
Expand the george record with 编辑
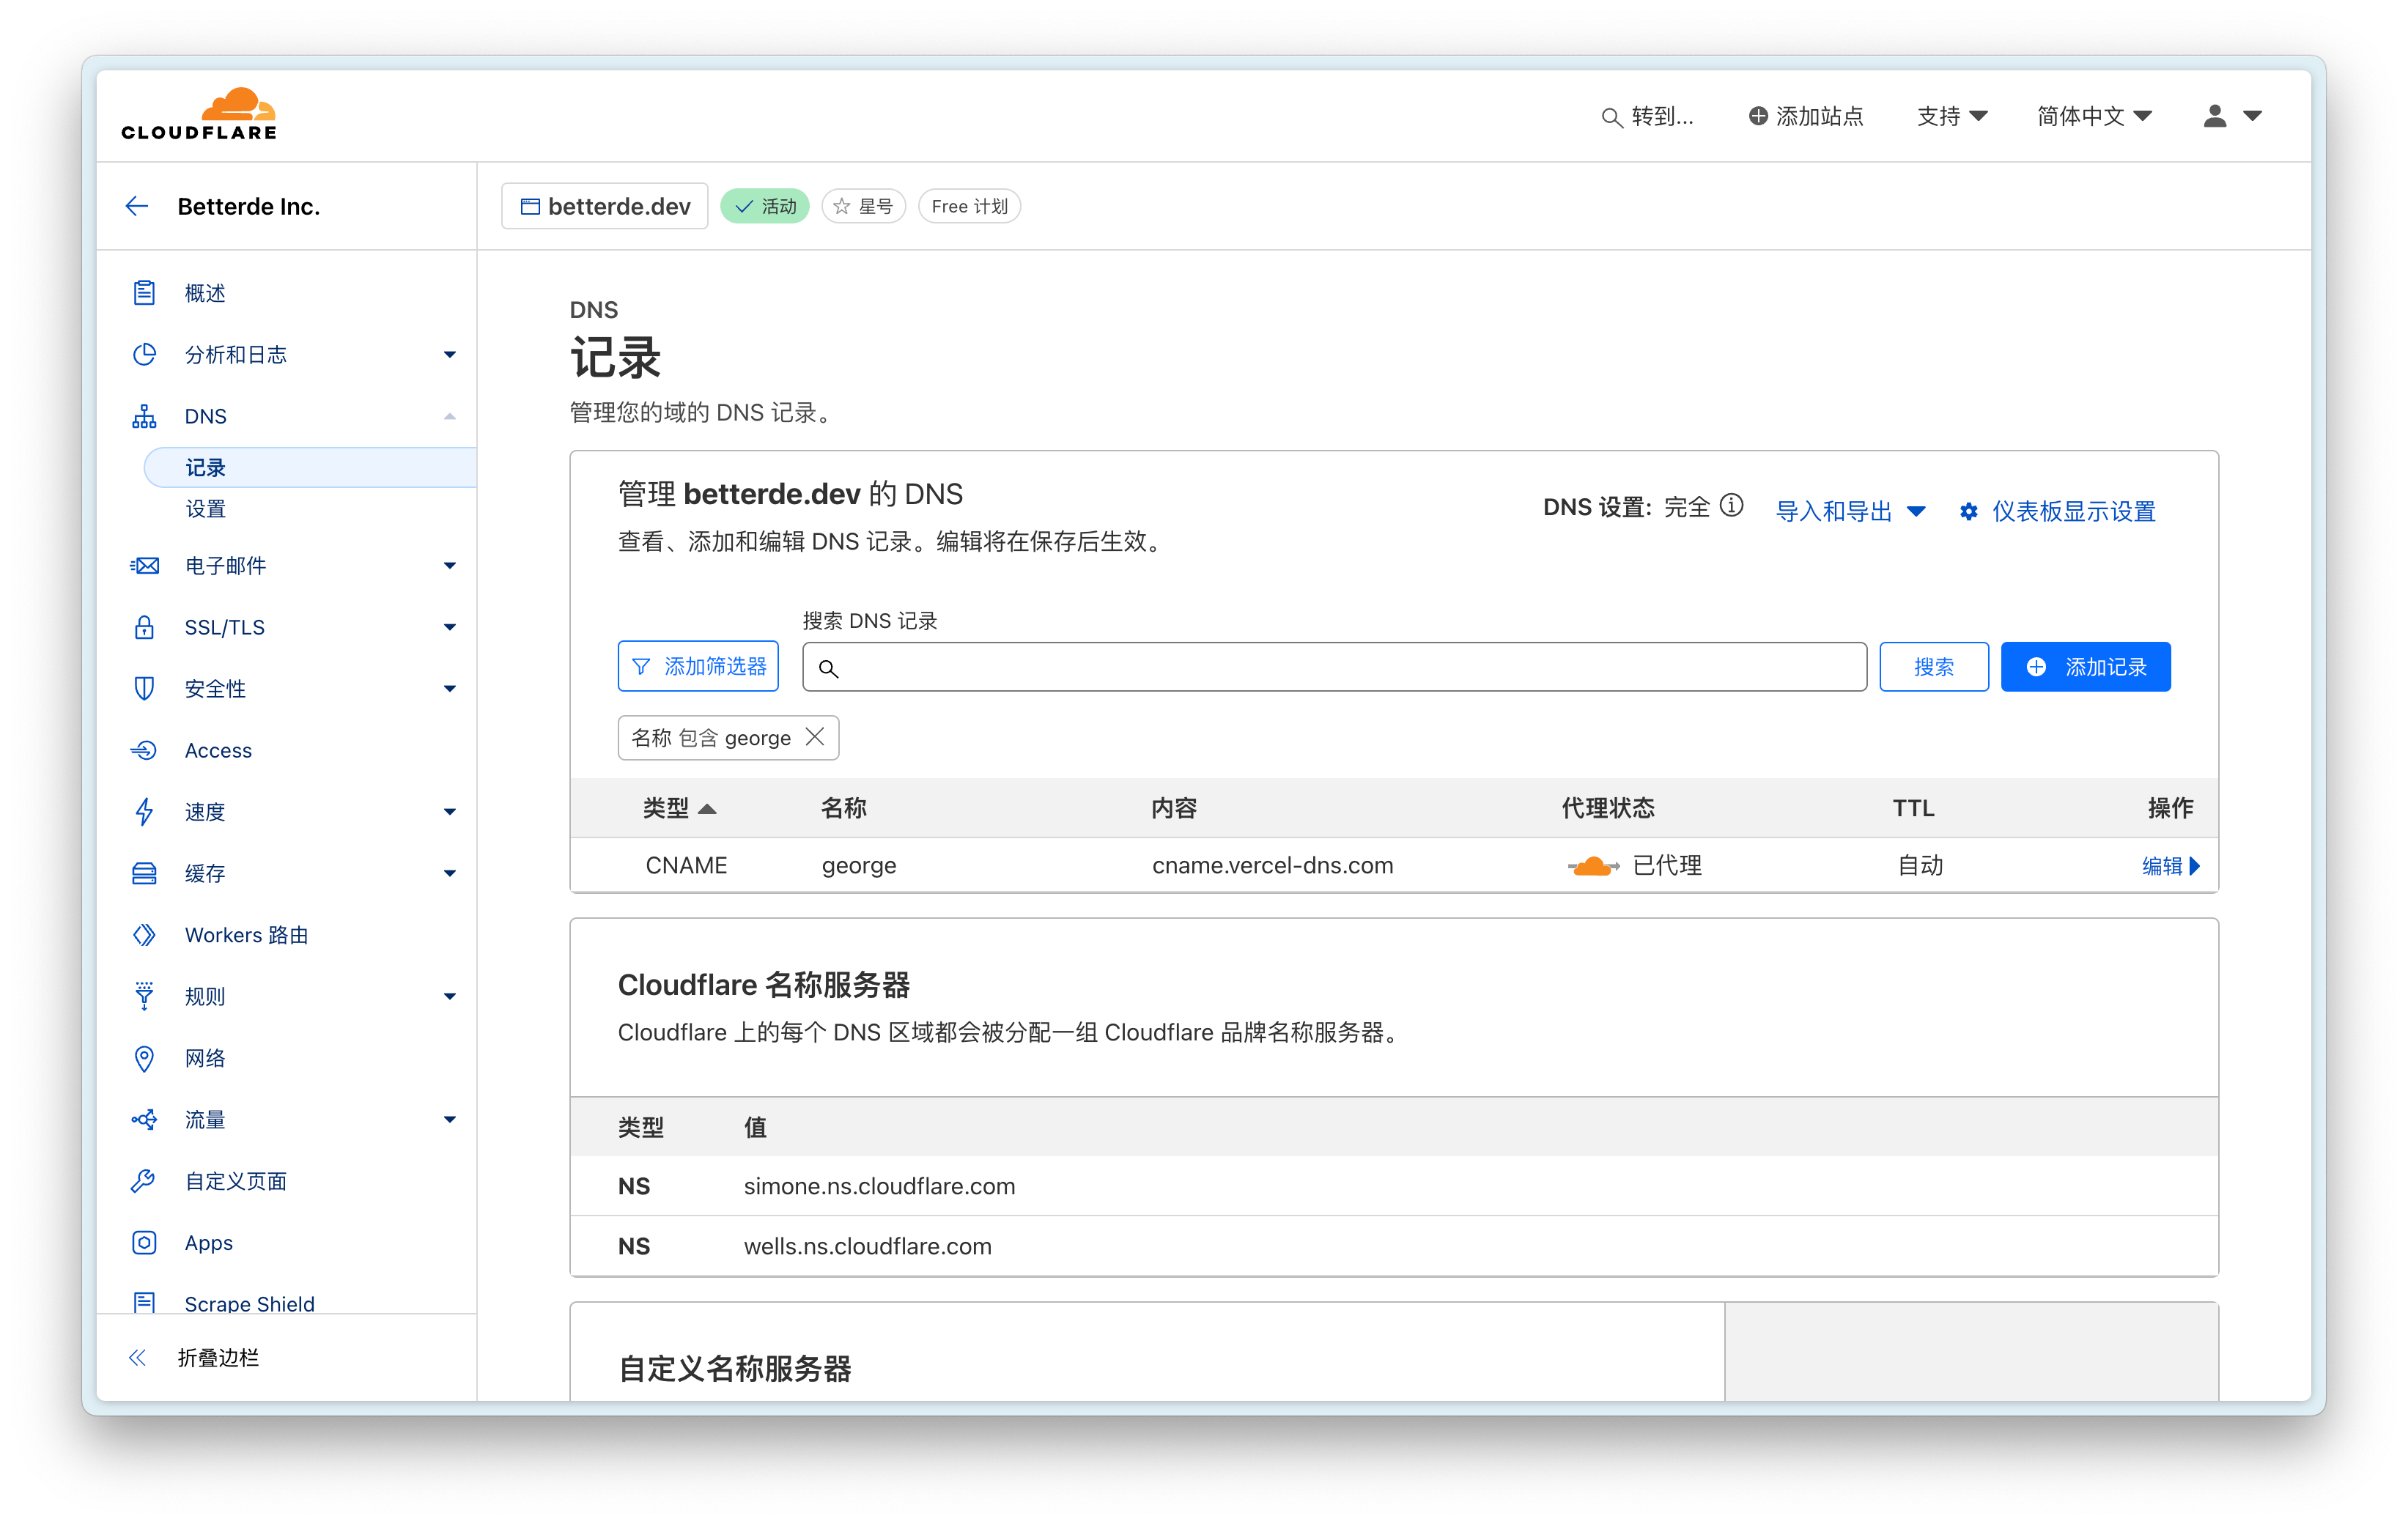pos(2170,865)
